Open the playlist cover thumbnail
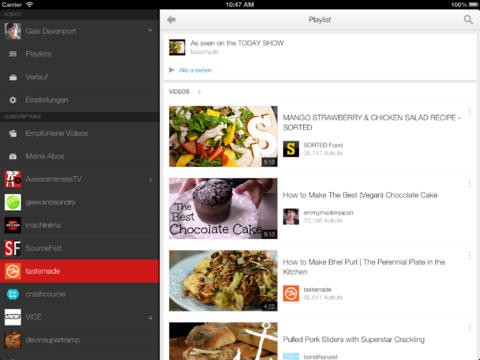The width and height of the screenshot is (480, 360). click(177, 47)
